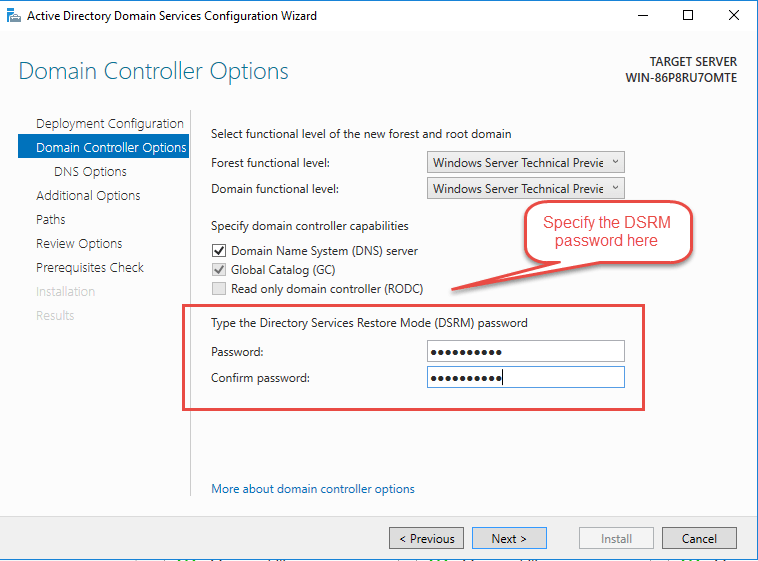Open More about domain controller options link
The width and height of the screenshot is (758, 561).
point(313,489)
